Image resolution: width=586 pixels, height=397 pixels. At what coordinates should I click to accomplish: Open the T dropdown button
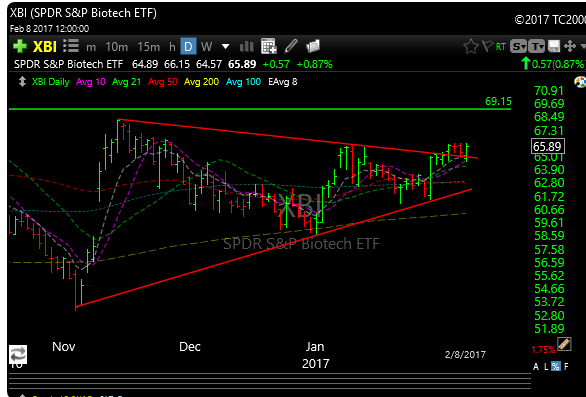click(x=536, y=46)
